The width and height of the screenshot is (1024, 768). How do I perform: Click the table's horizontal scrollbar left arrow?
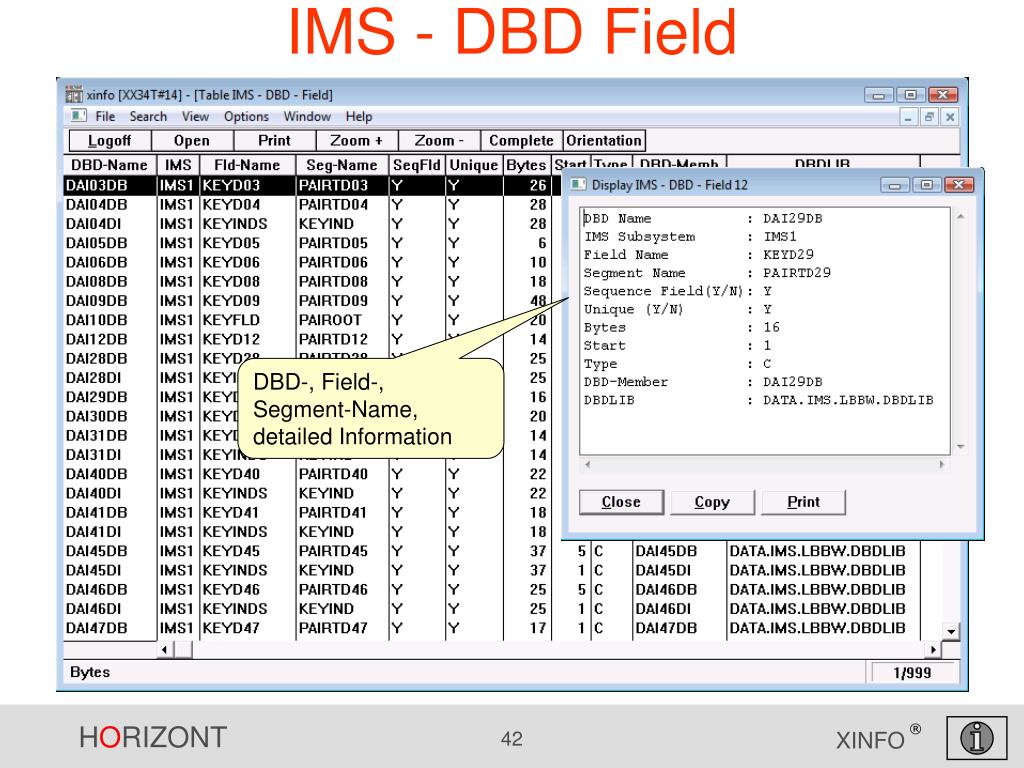click(165, 650)
